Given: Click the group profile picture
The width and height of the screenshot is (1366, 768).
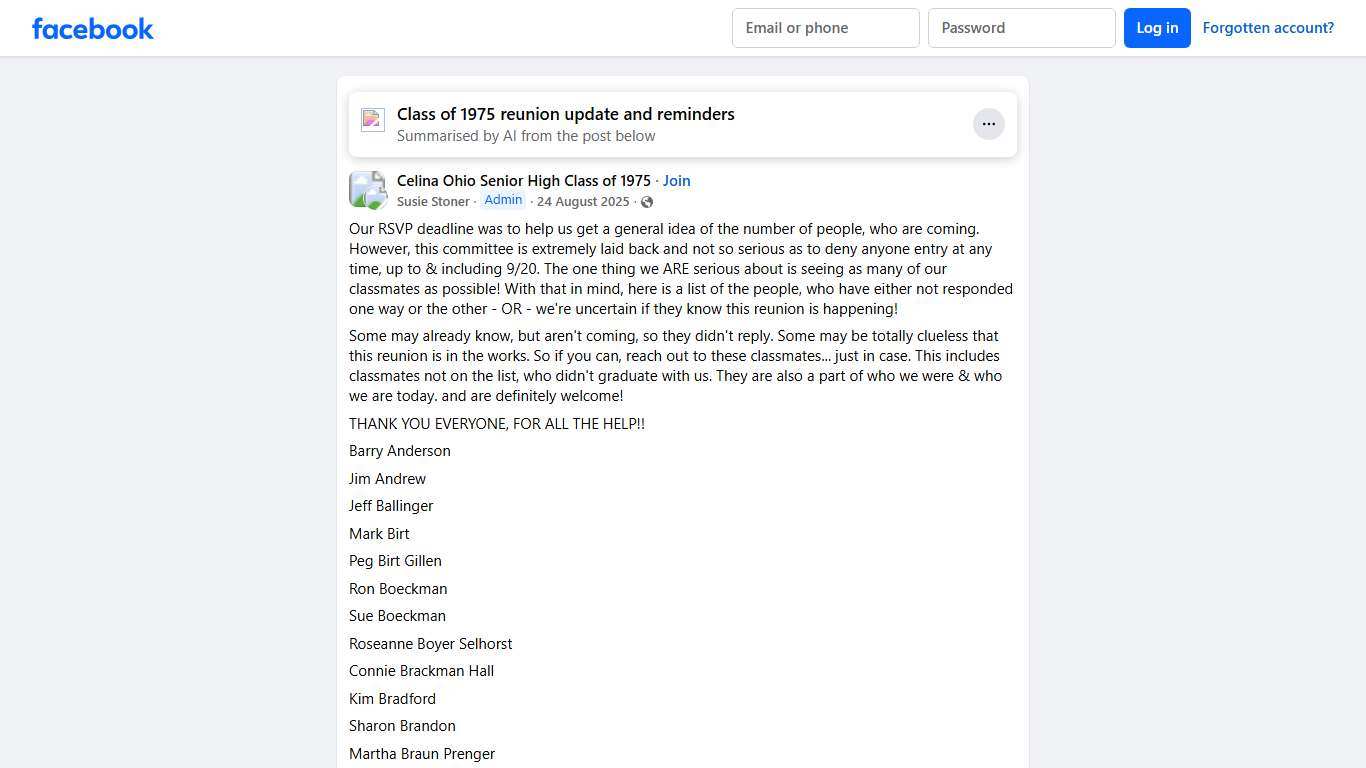Looking at the screenshot, I should pyautogui.click(x=367, y=190).
